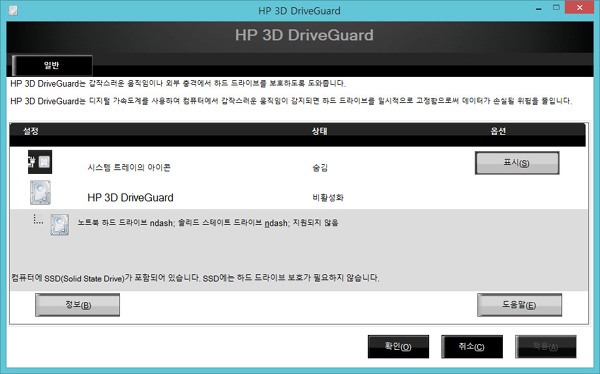Switch to the 일반 tab
The width and height of the screenshot is (600, 374).
coord(52,65)
